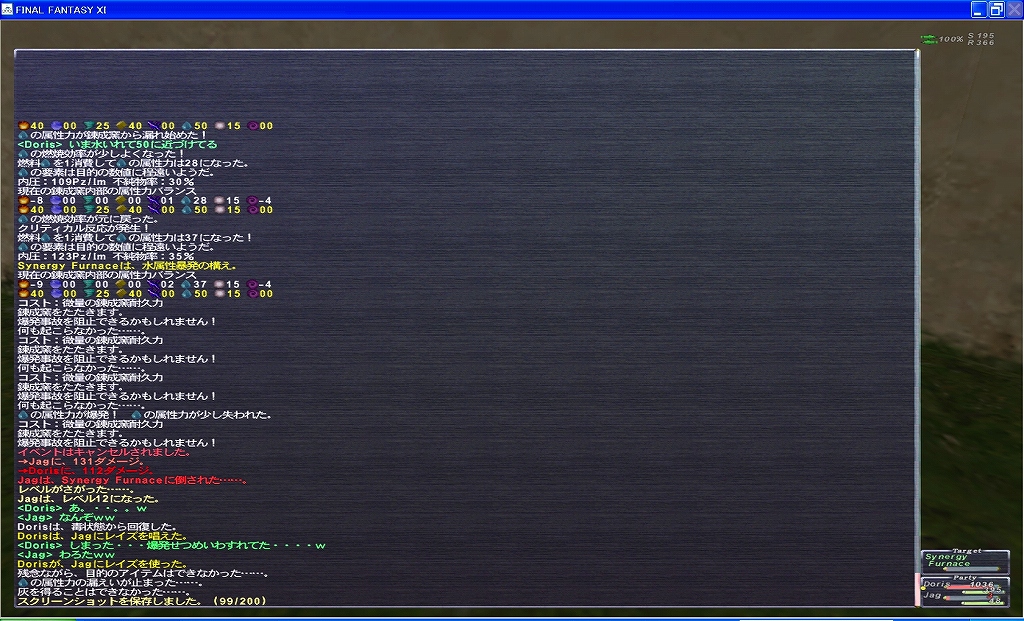Image resolution: width=1024 pixels, height=621 pixels.
Task: Click the 100% connection rate text
Action: pyautogui.click(x=951, y=39)
